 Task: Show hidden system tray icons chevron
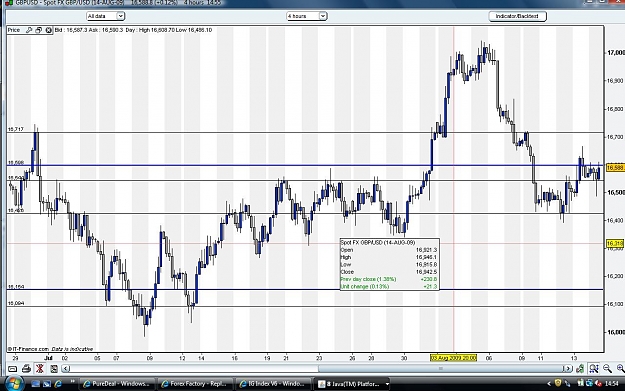tap(548, 383)
